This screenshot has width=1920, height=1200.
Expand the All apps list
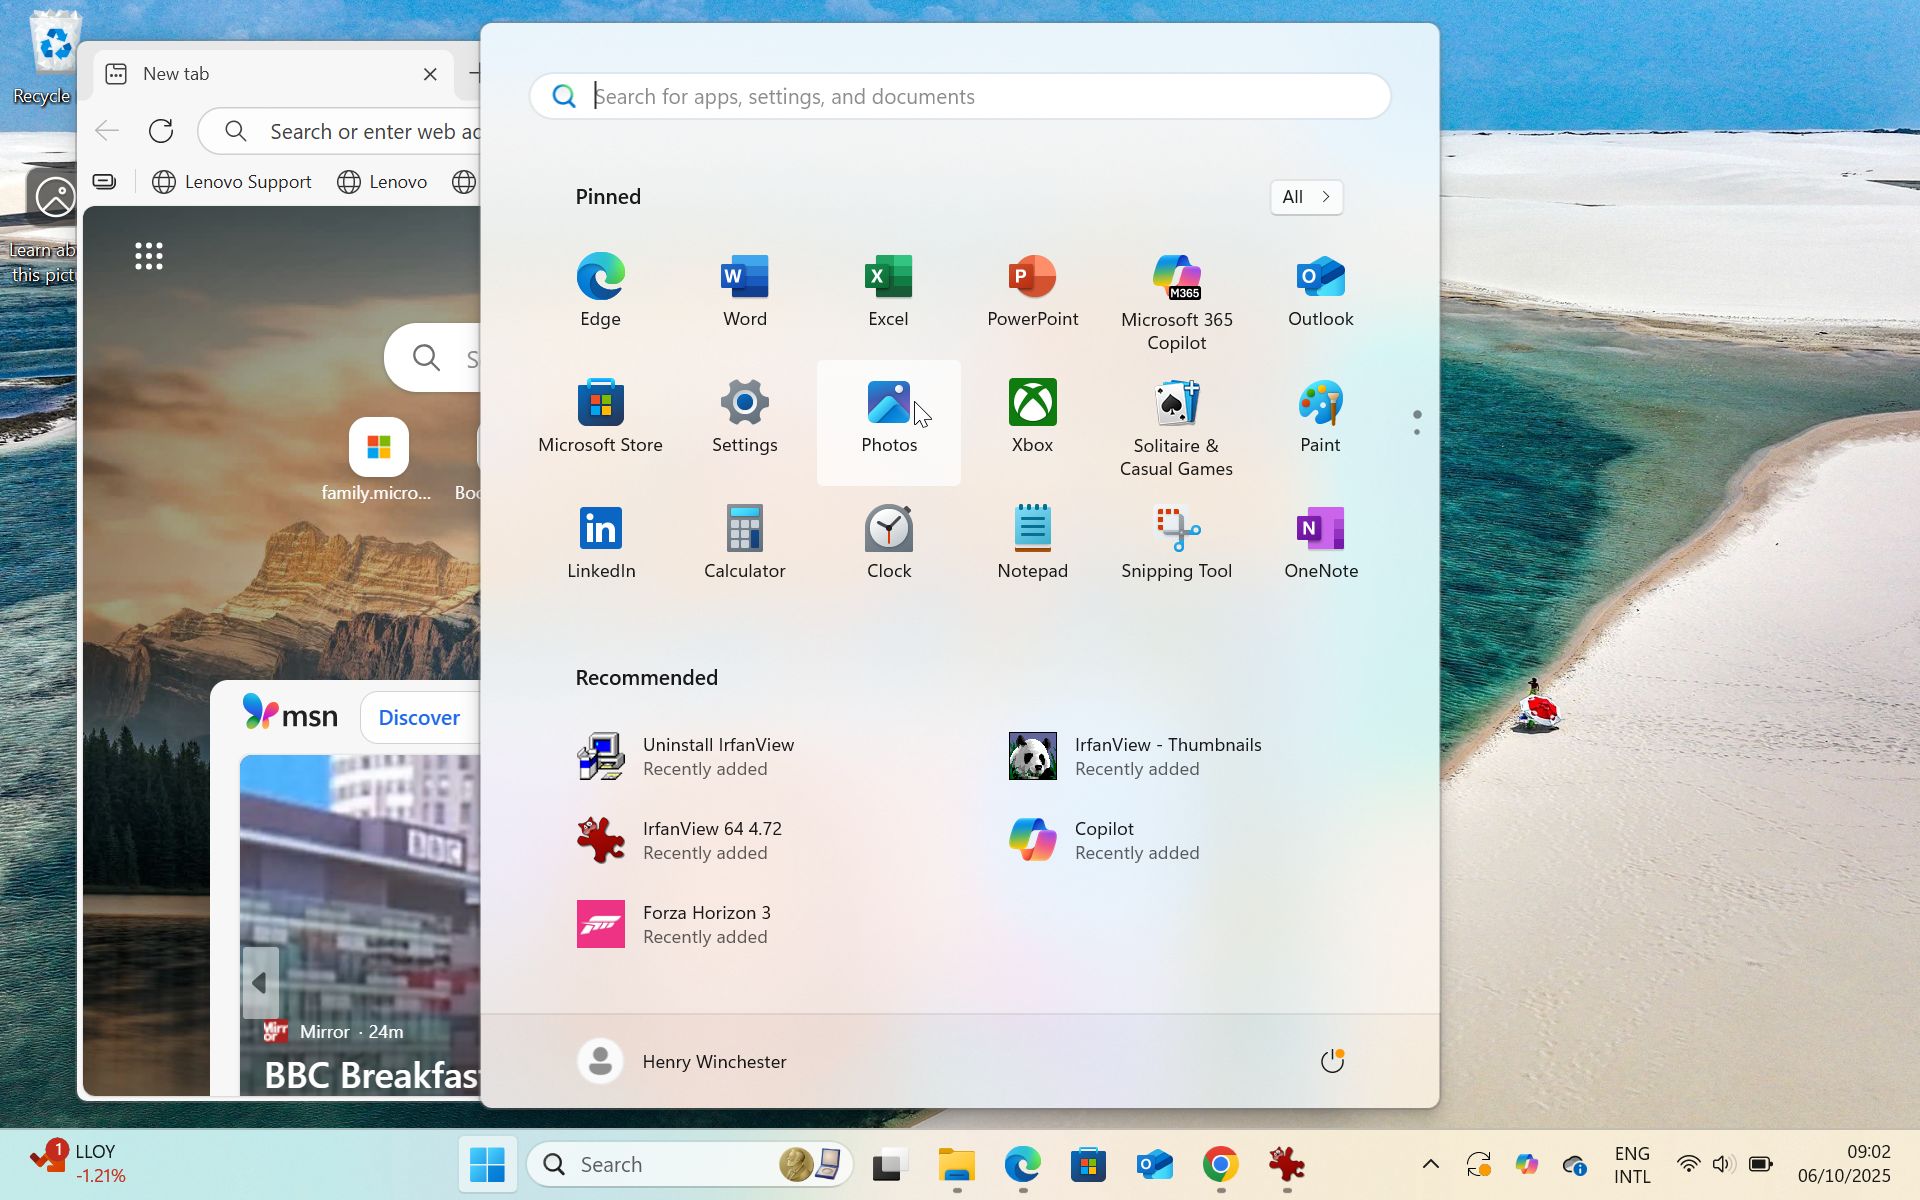(x=1306, y=197)
